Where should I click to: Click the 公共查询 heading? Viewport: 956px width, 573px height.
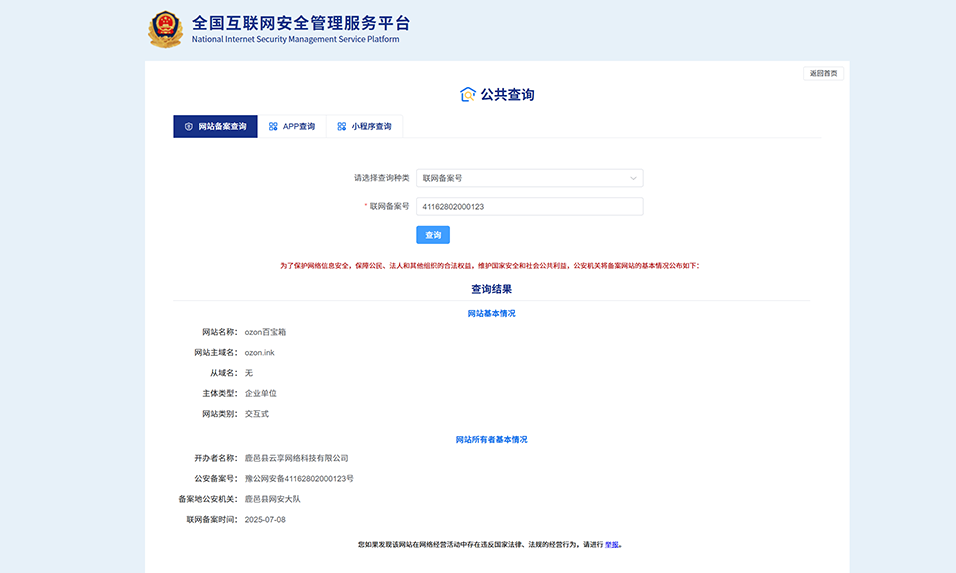507,94
